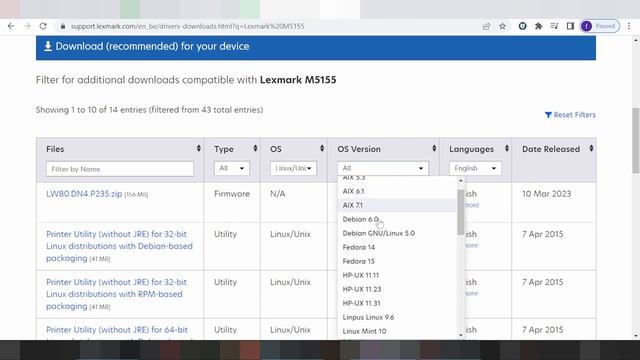Image resolution: width=640 pixels, height=360 pixels.
Task: Click dropdown list scroll down arrow
Action: [461, 335]
